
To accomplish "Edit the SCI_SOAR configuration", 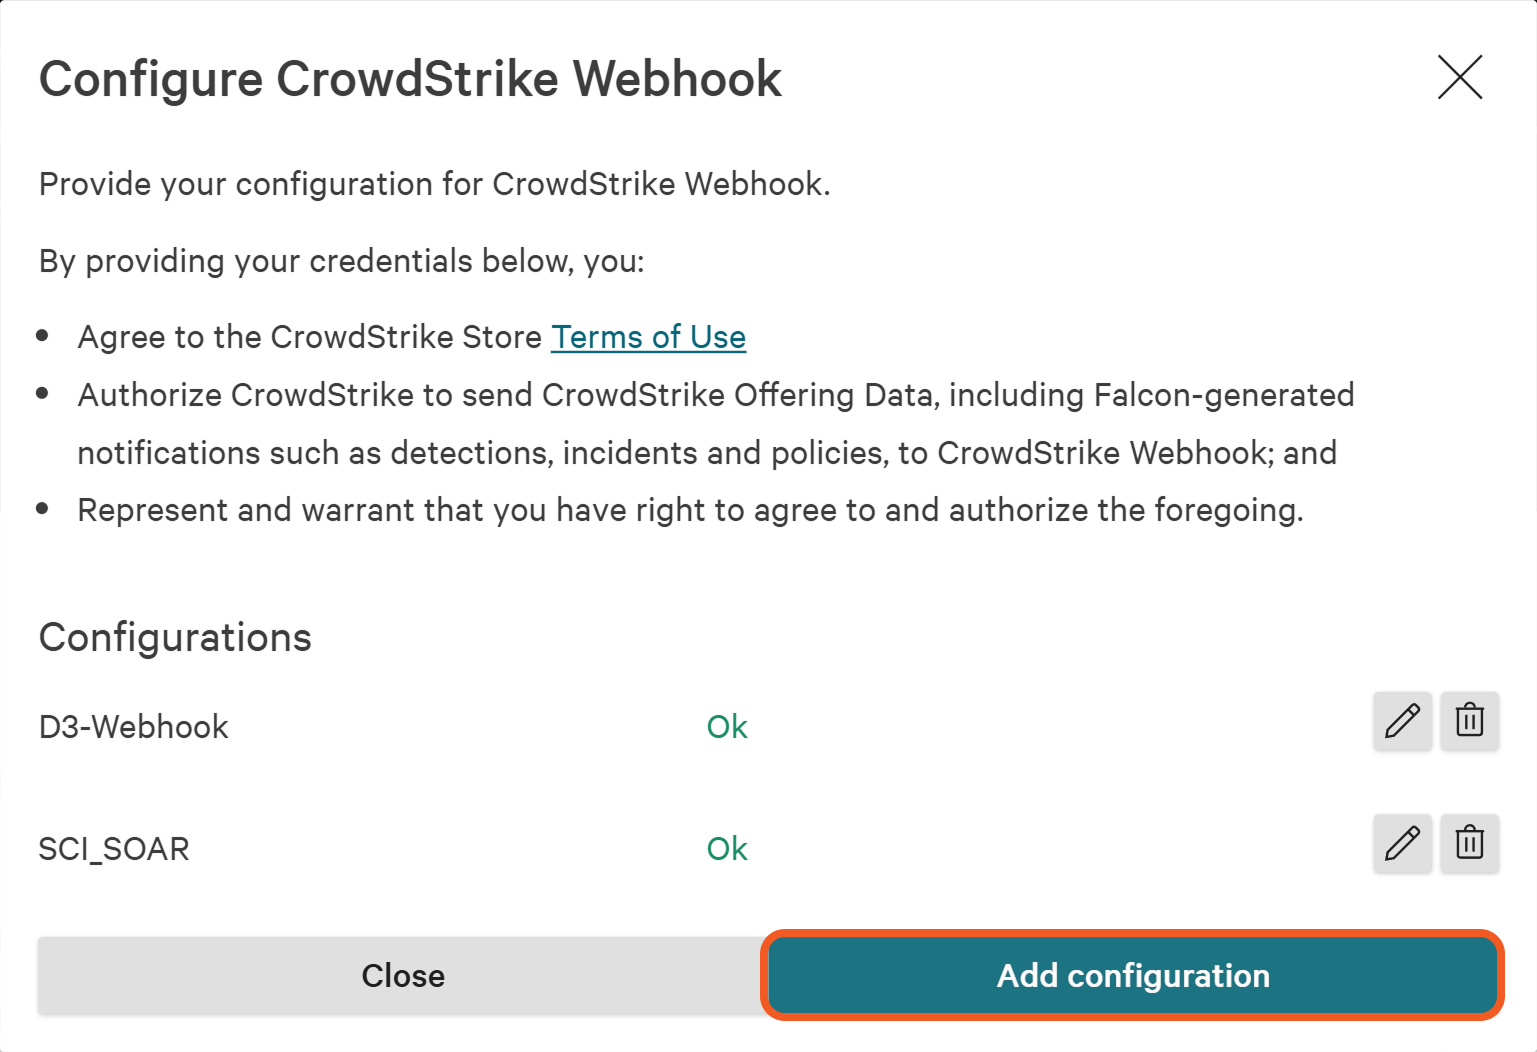I will coord(1402,843).
